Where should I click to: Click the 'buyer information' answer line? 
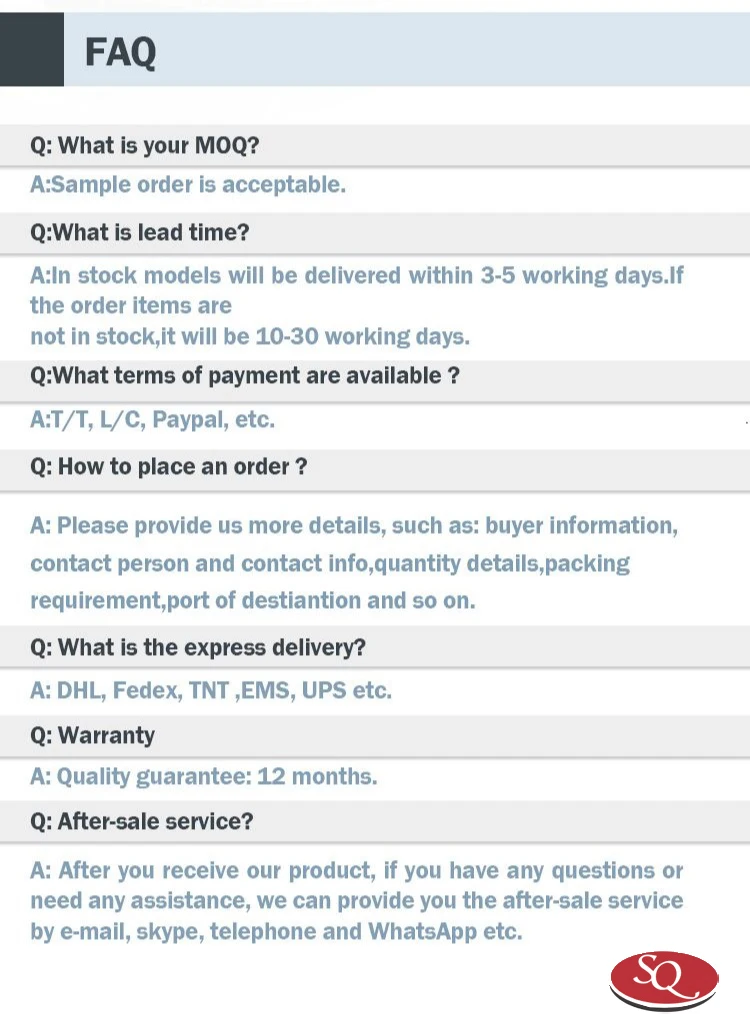coord(354,525)
